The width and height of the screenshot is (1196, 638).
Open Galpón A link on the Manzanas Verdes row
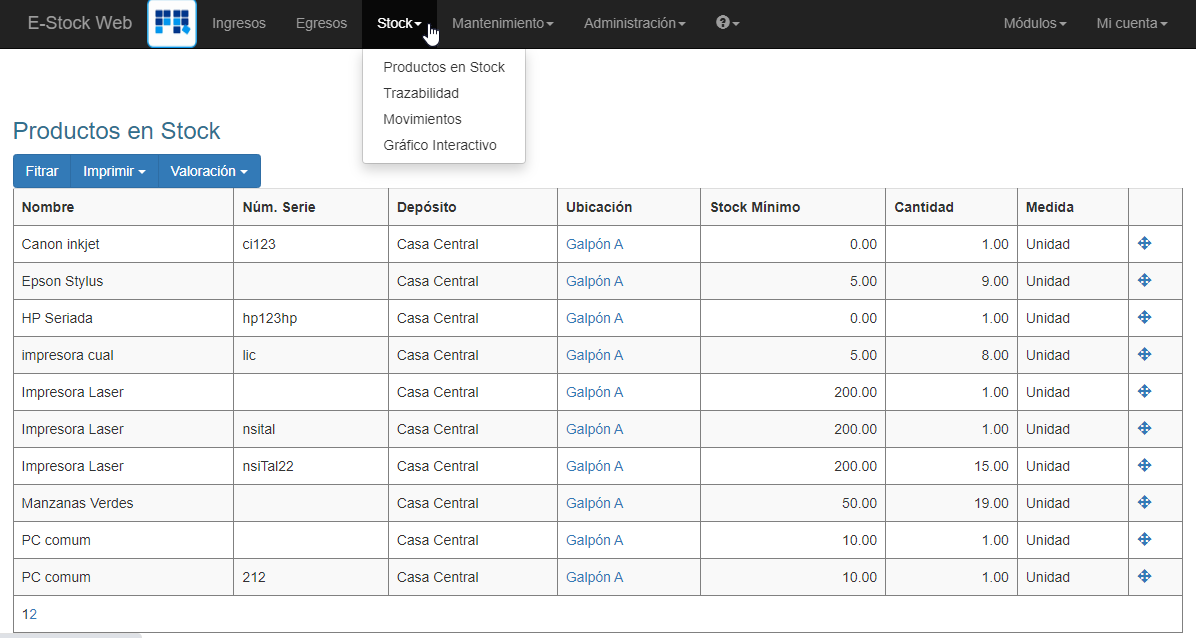click(594, 503)
